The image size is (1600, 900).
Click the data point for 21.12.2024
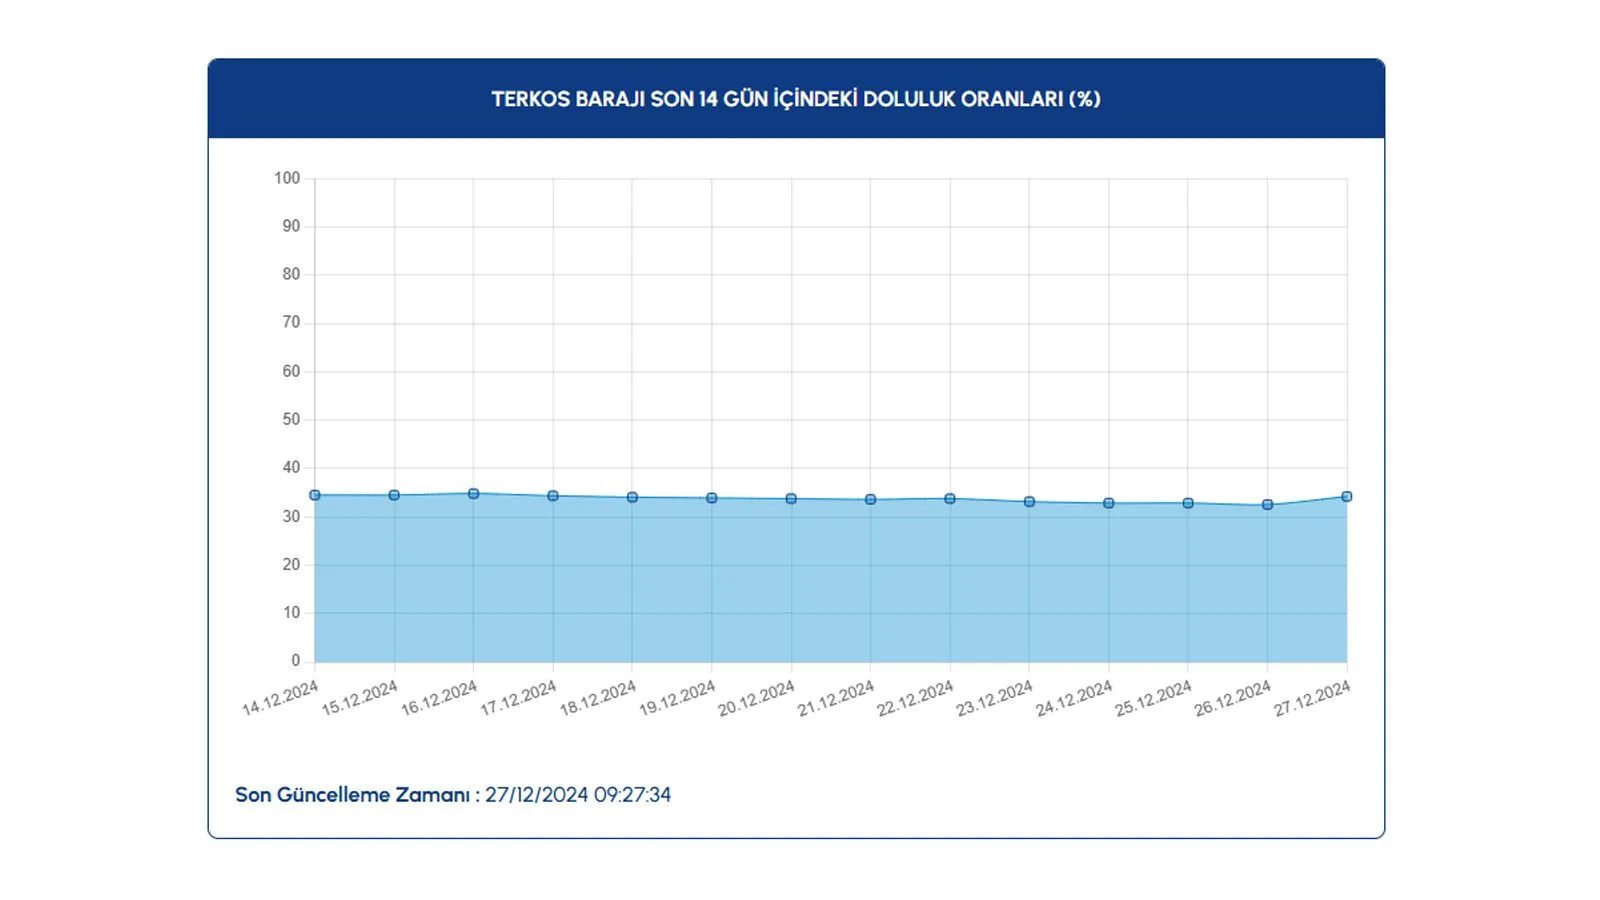click(871, 499)
